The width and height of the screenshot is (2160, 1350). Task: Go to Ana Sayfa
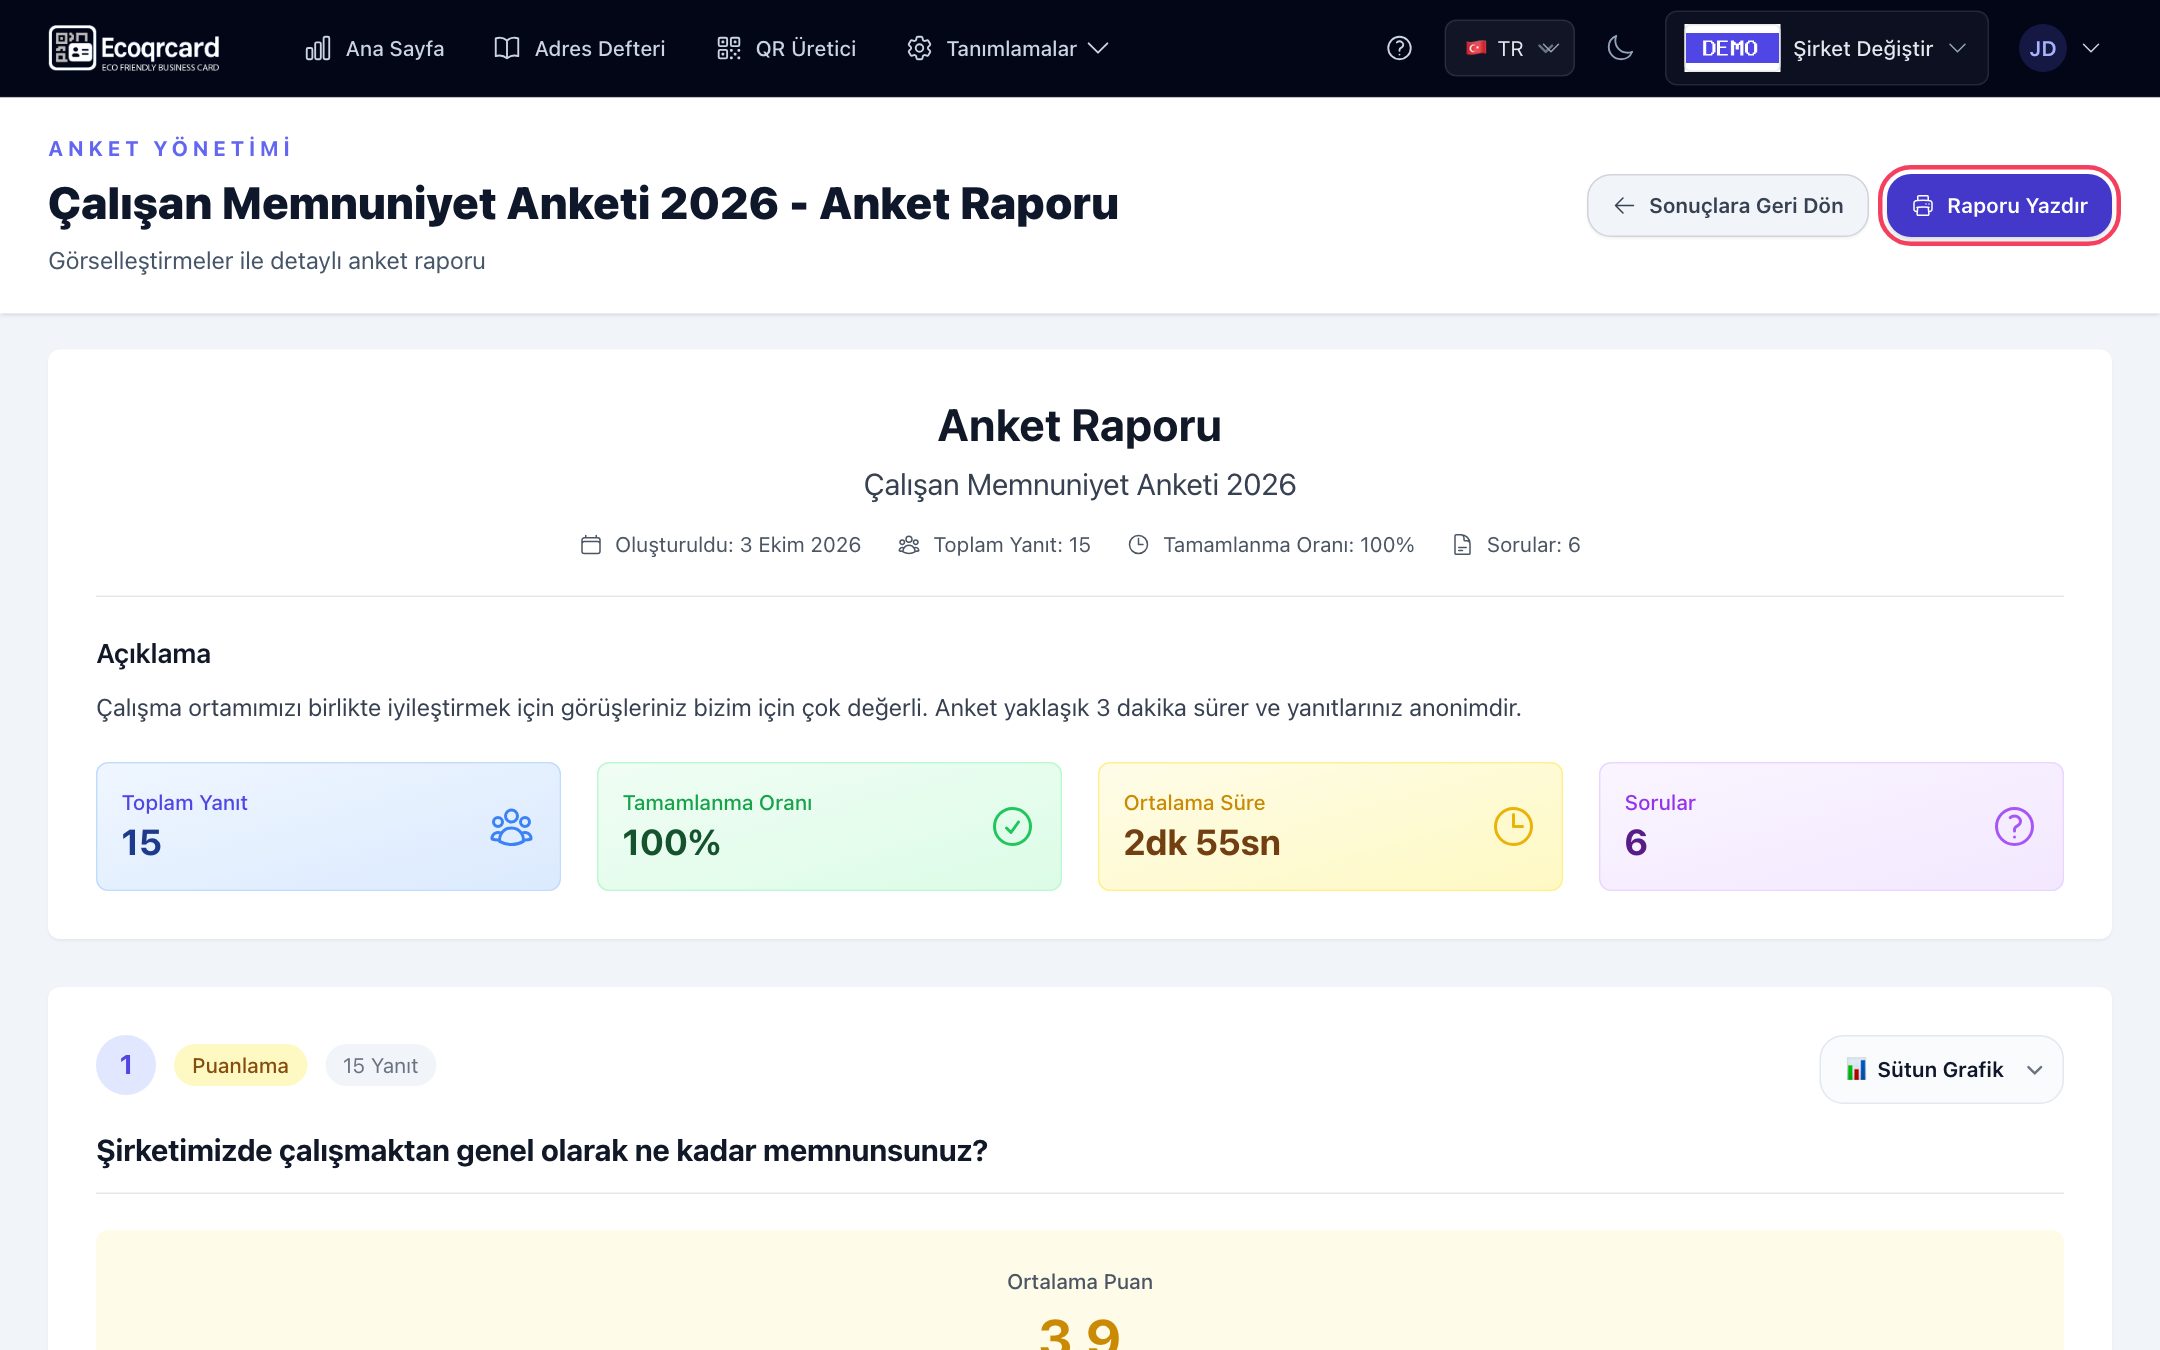click(375, 48)
